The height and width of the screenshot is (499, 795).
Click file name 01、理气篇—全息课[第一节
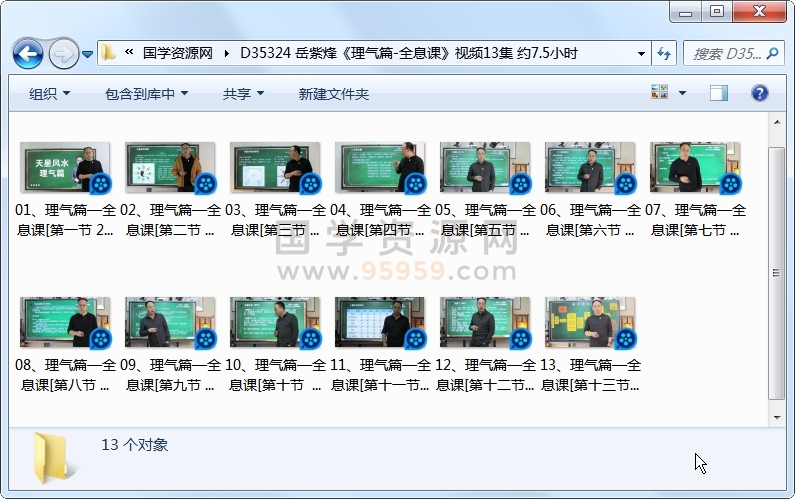click(65, 220)
